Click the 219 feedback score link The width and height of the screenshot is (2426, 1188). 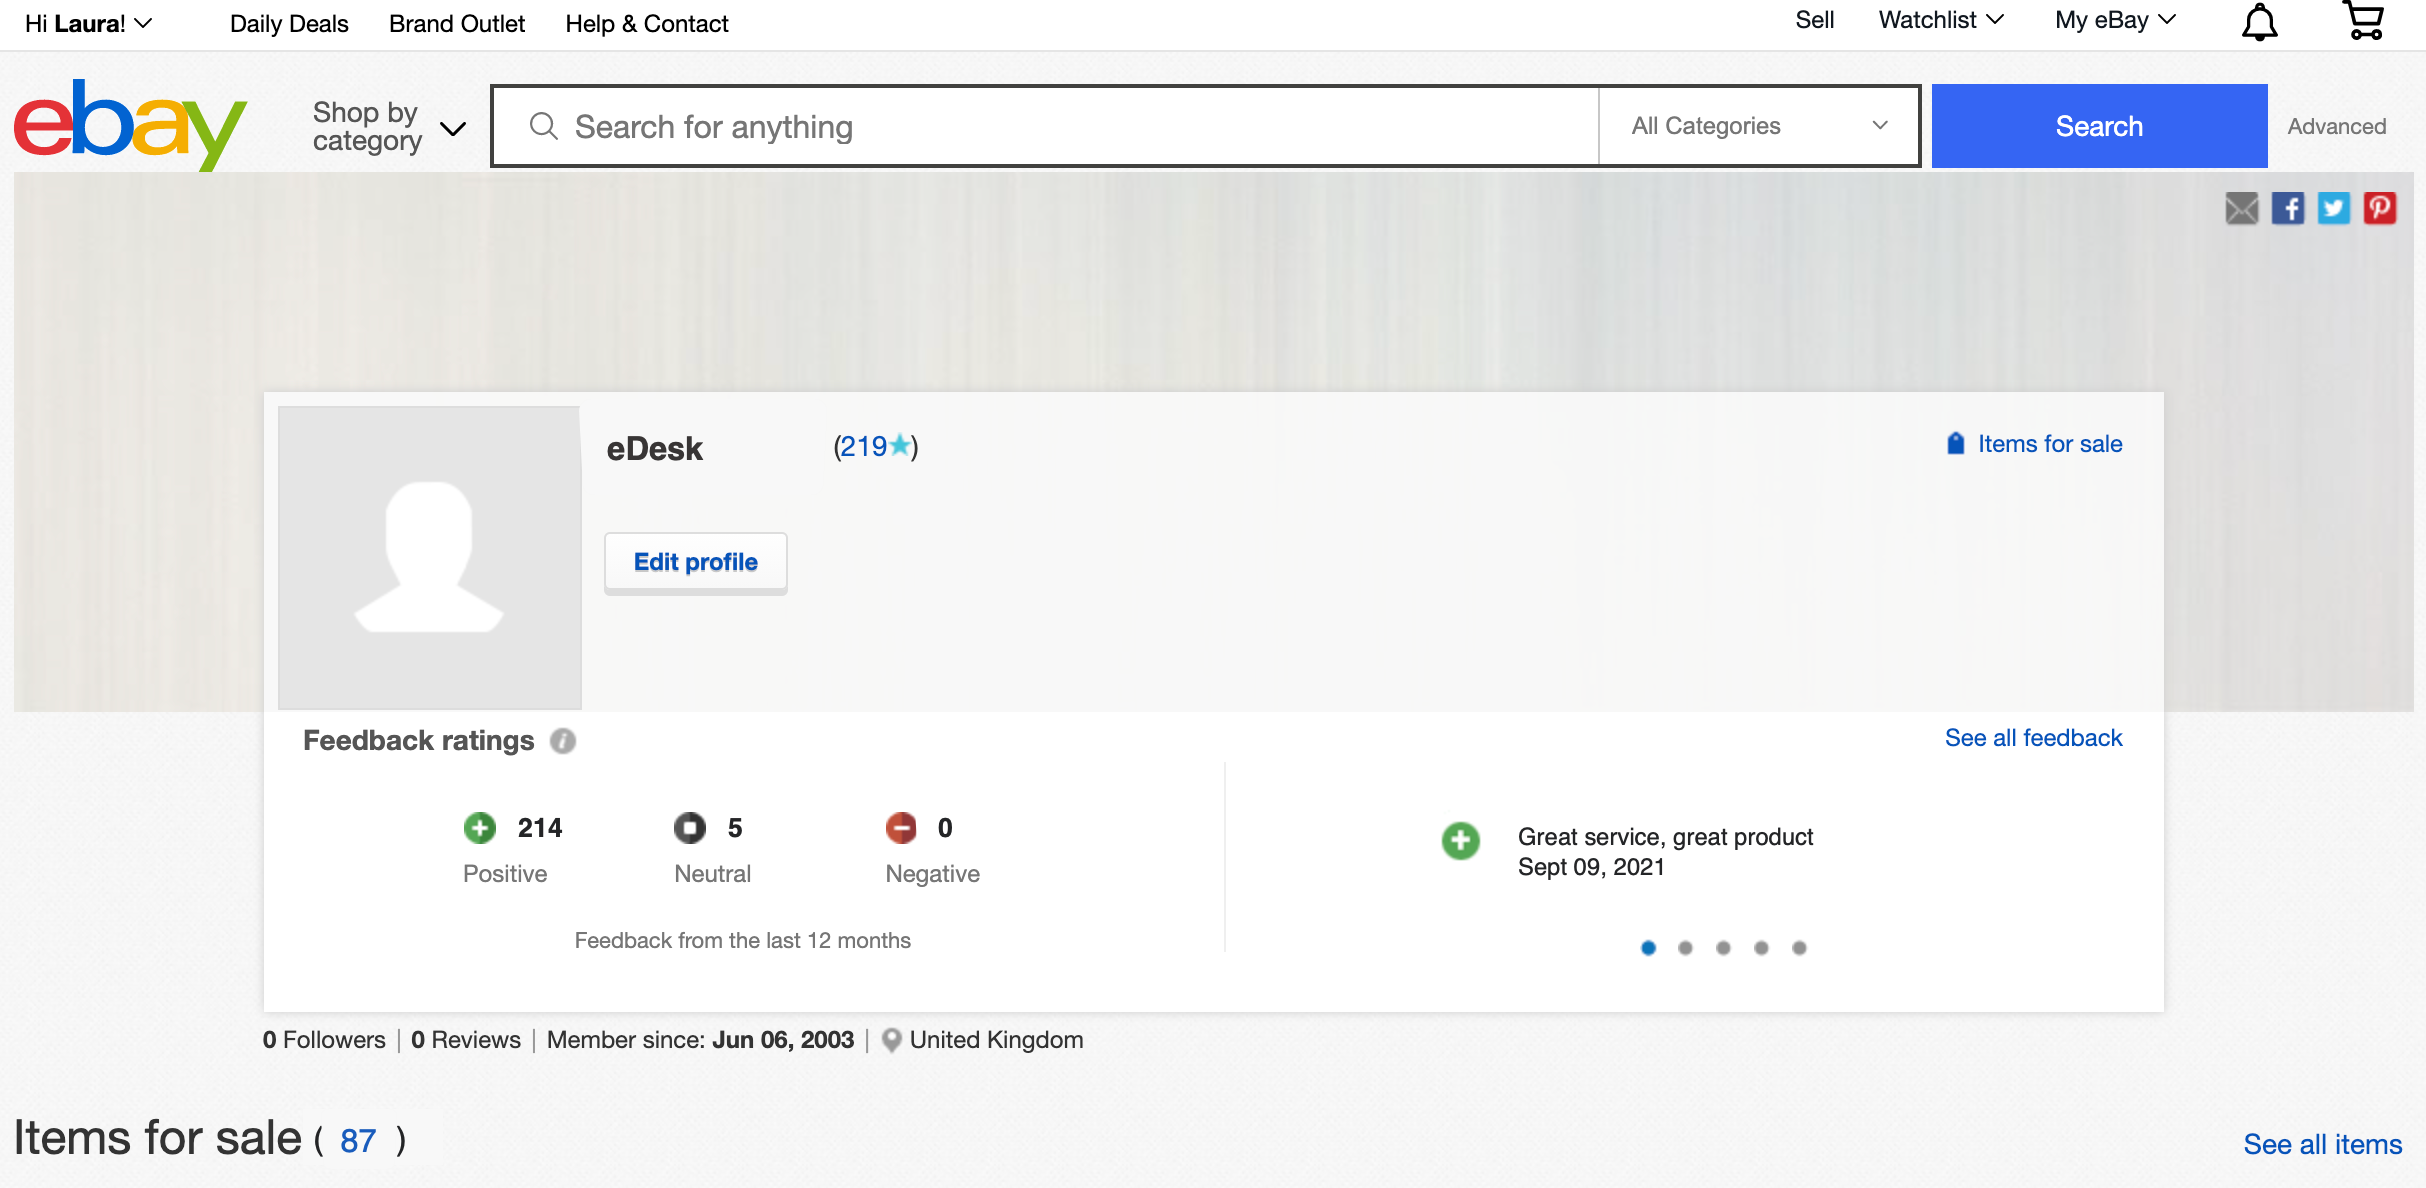(864, 446)
